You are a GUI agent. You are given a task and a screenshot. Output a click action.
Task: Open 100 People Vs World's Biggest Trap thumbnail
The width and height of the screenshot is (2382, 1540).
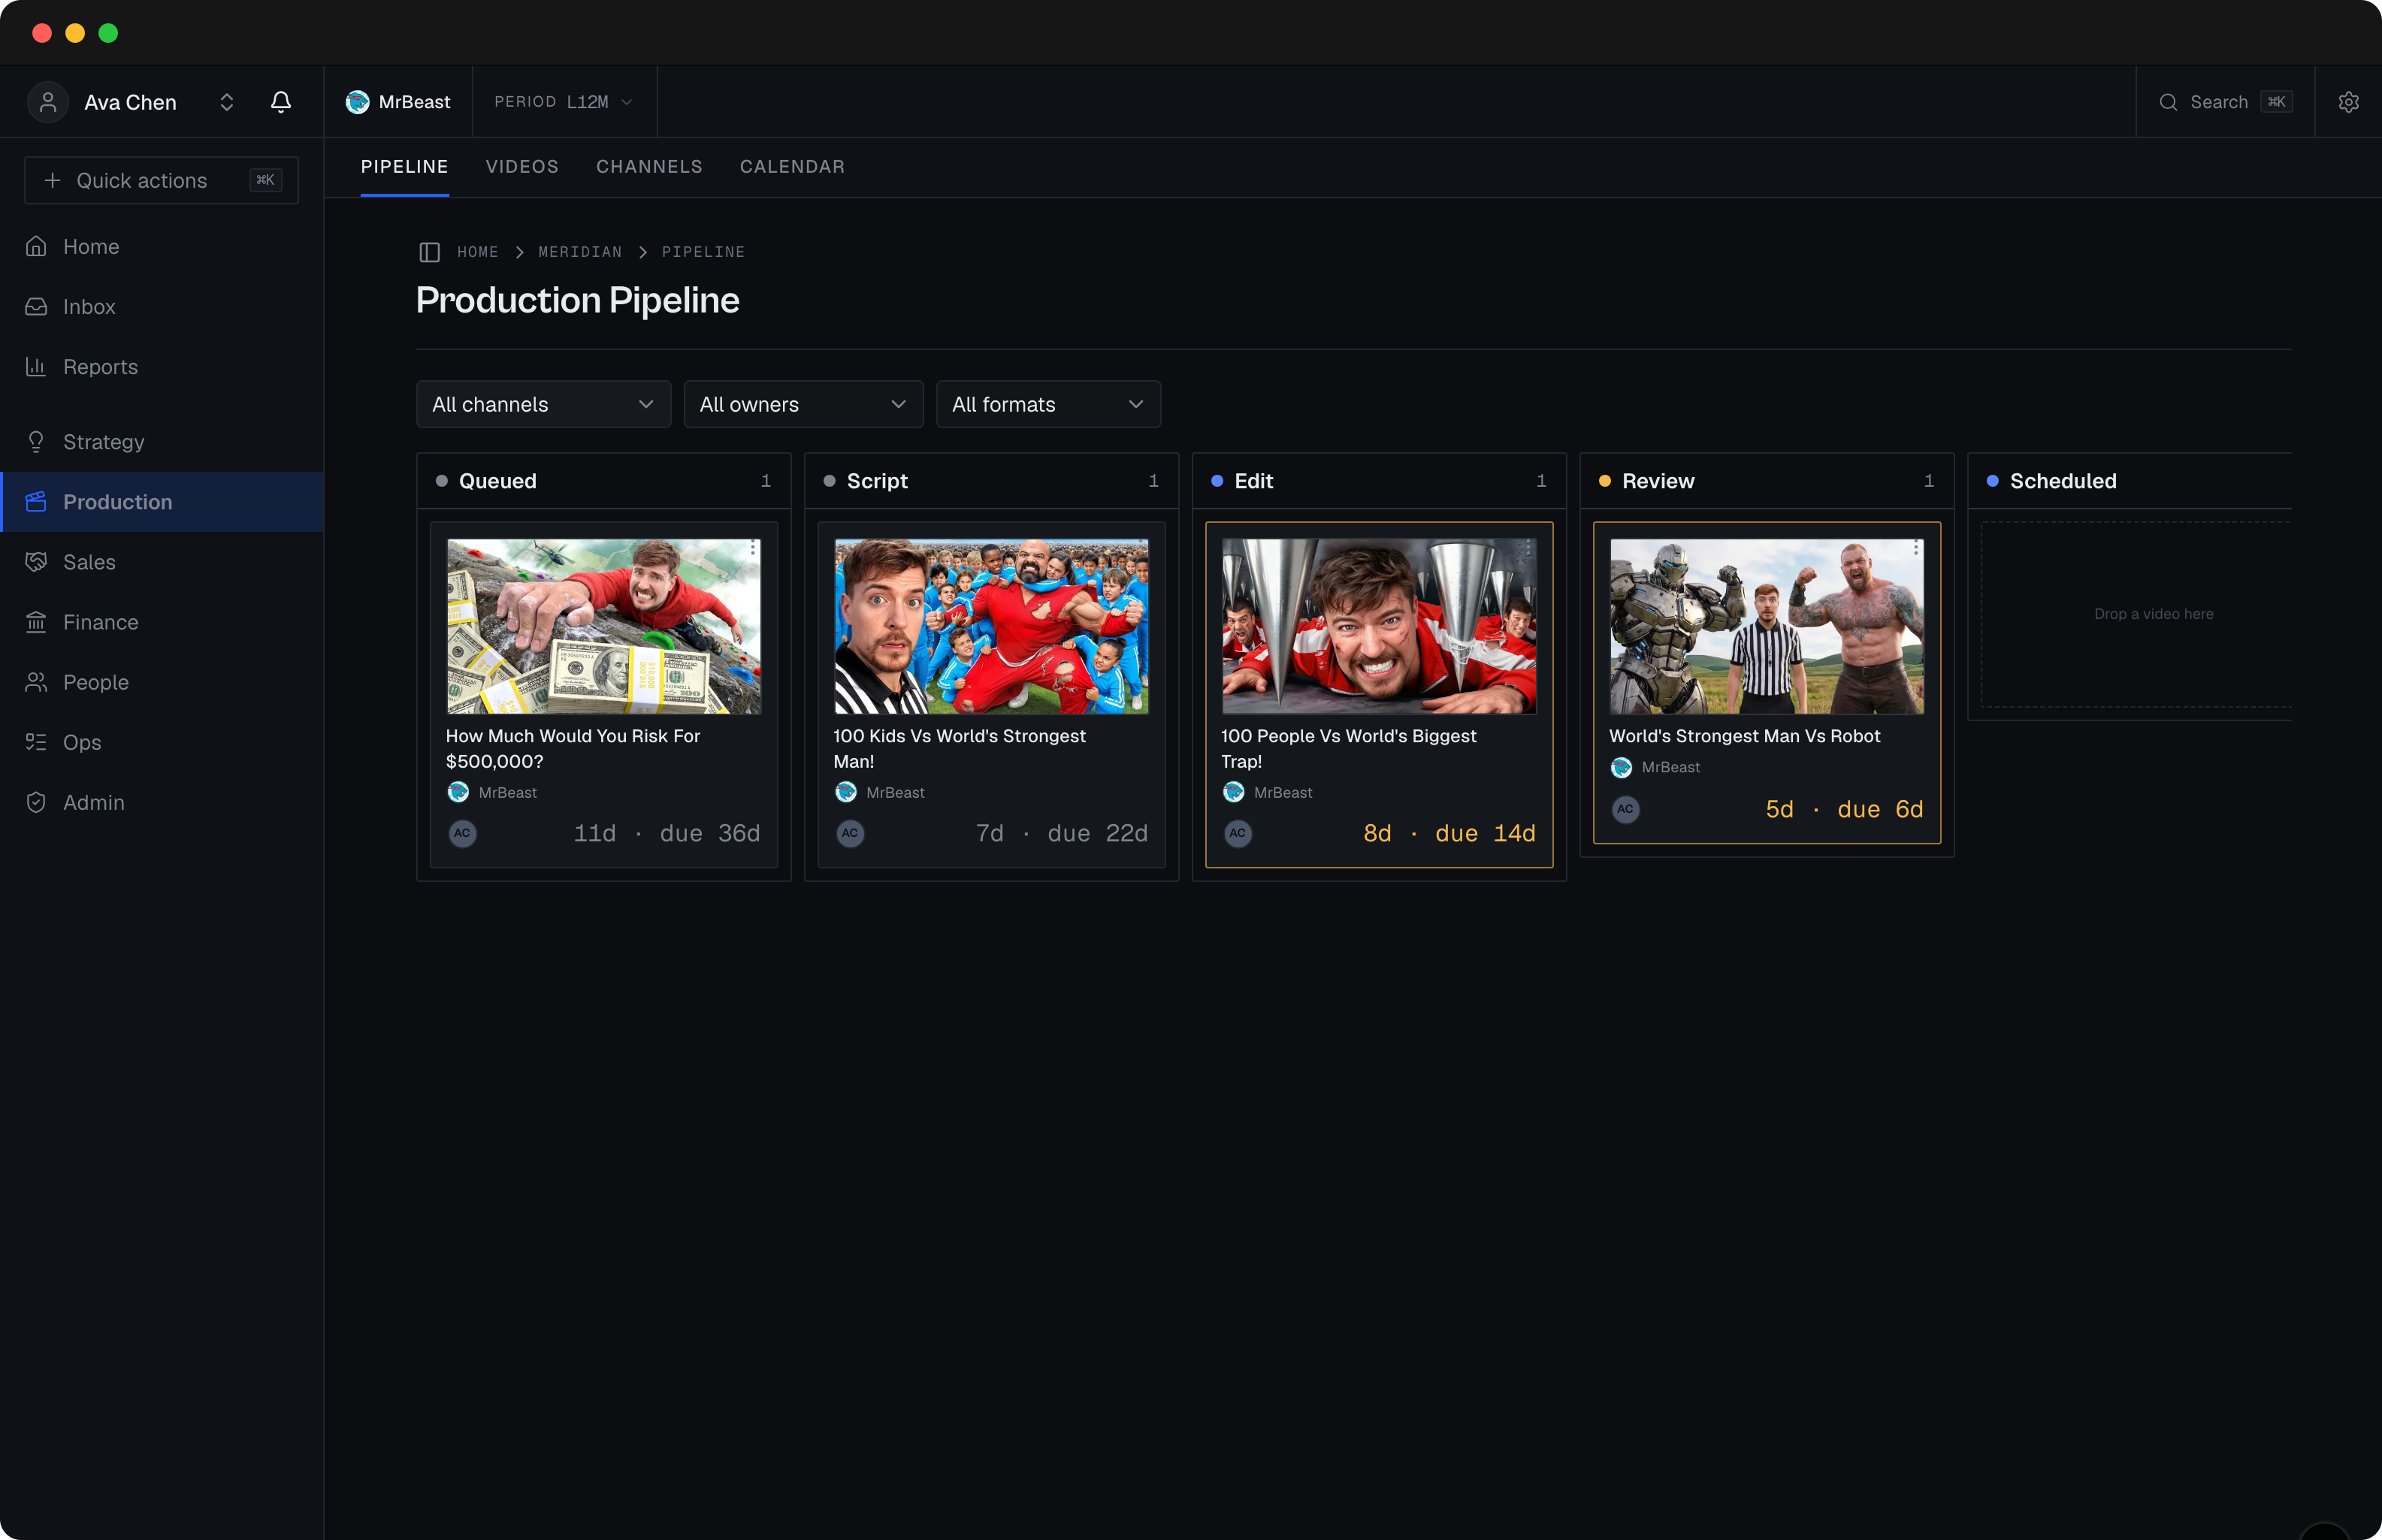[x=1378, y=626]
